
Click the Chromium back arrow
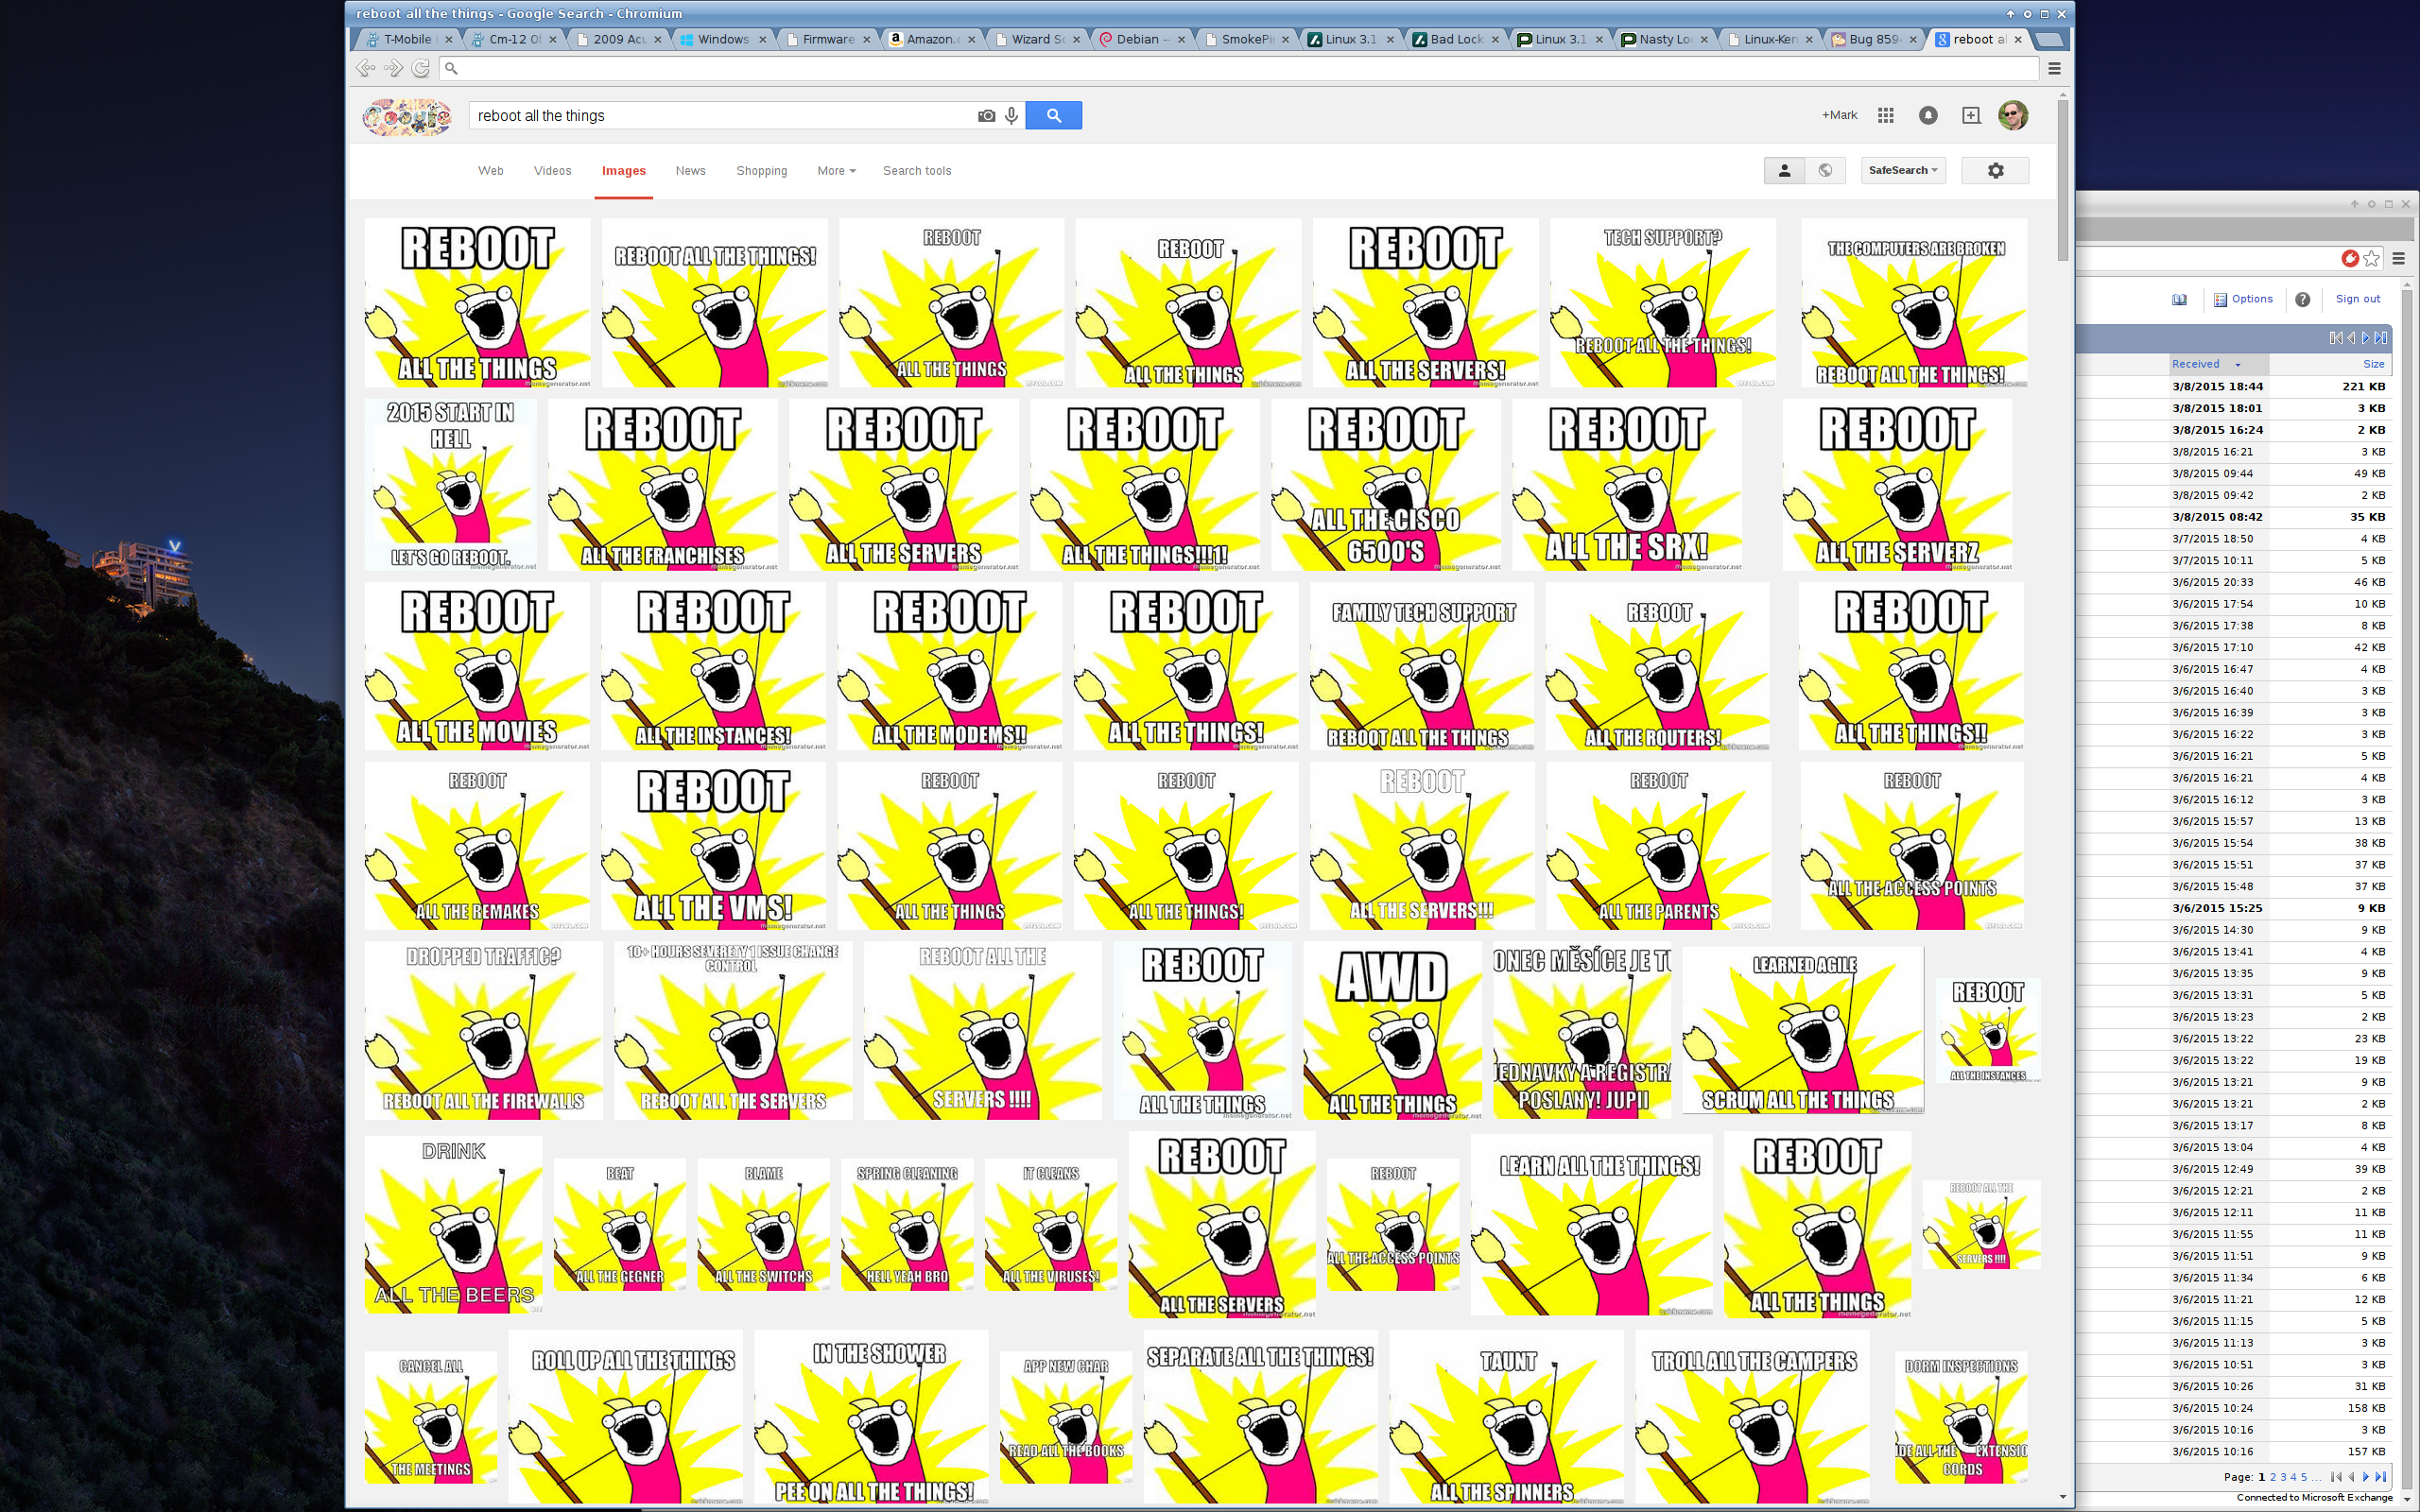(366, 68)
